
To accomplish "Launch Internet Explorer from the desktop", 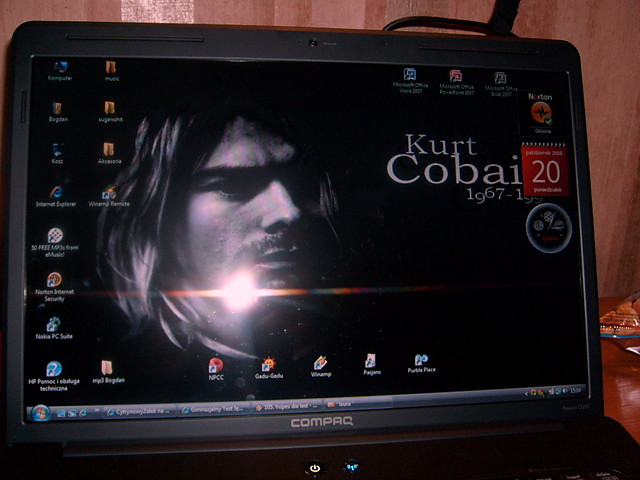I will point(56,196).
